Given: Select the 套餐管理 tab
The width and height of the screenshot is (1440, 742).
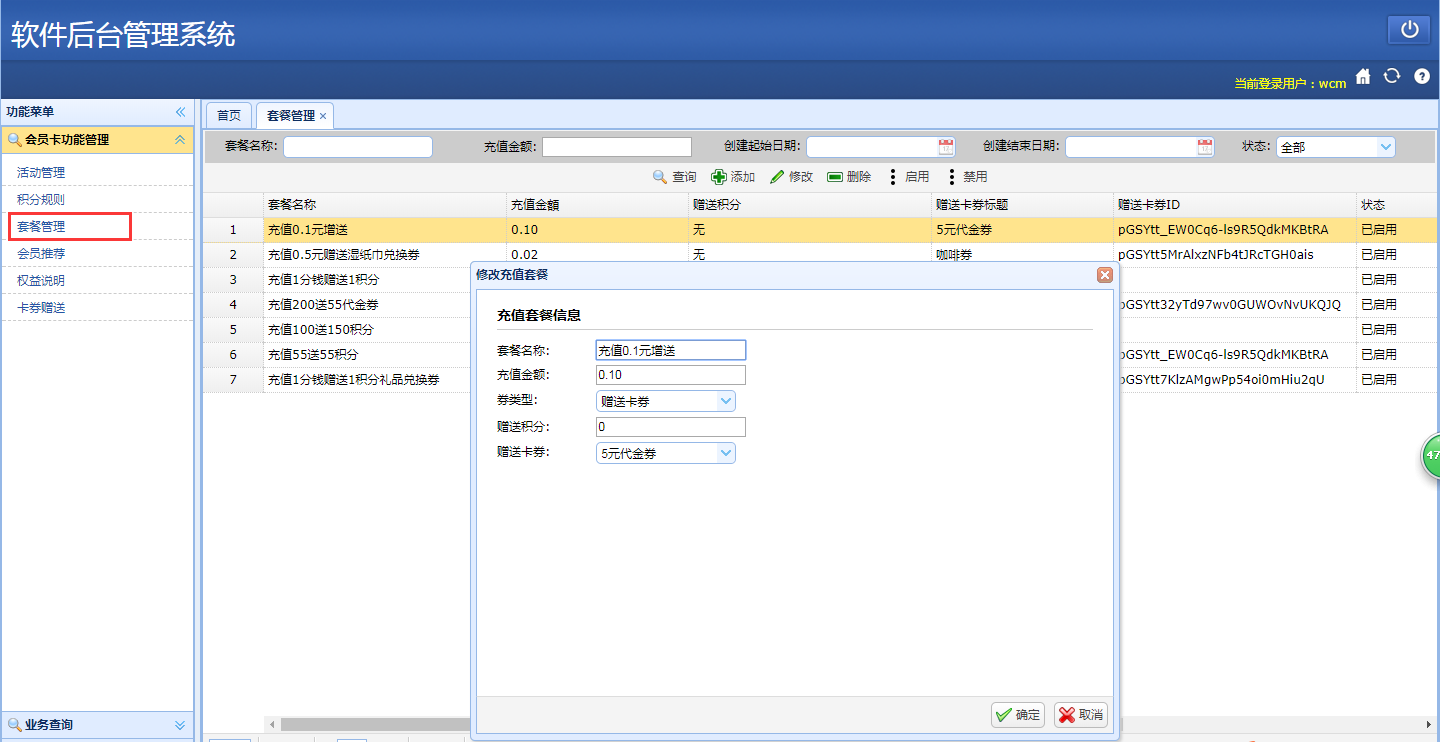Looking at the screenshot, I should pos(291,116).
